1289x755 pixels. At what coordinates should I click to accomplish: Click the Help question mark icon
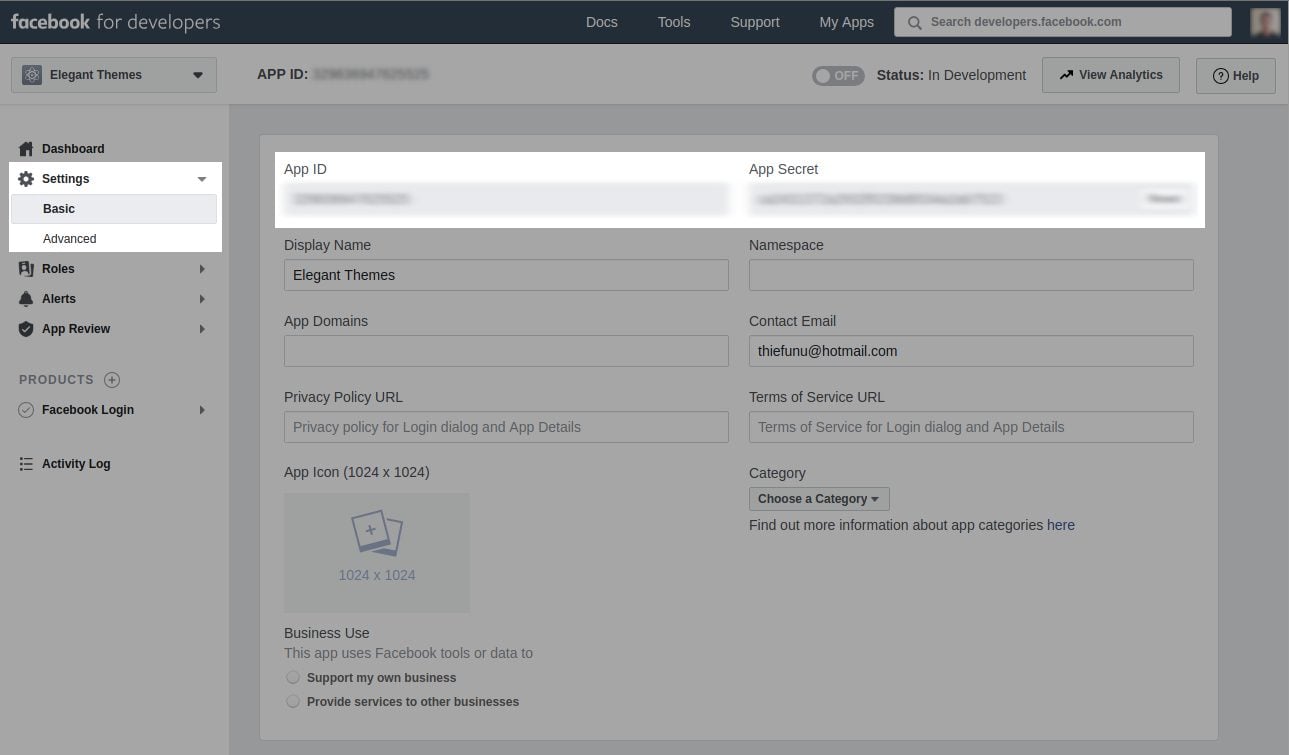click(x=1221, y=75)
